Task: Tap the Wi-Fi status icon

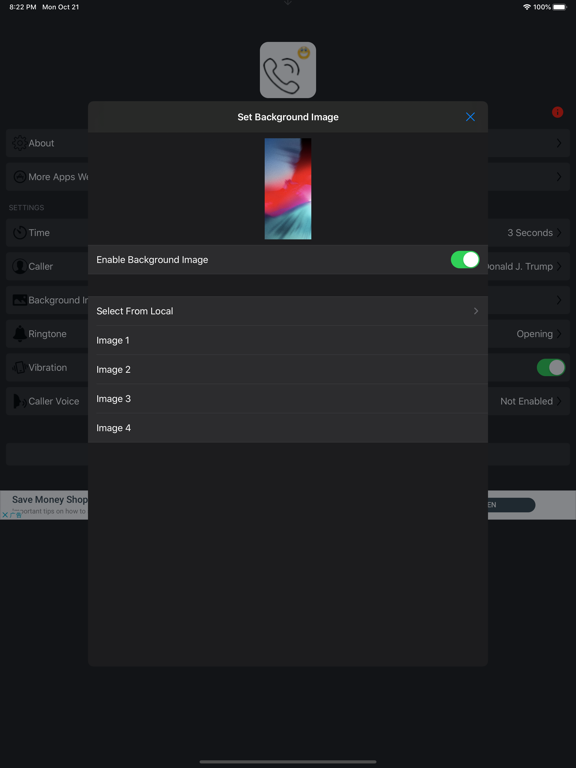Action: (527, 7)
